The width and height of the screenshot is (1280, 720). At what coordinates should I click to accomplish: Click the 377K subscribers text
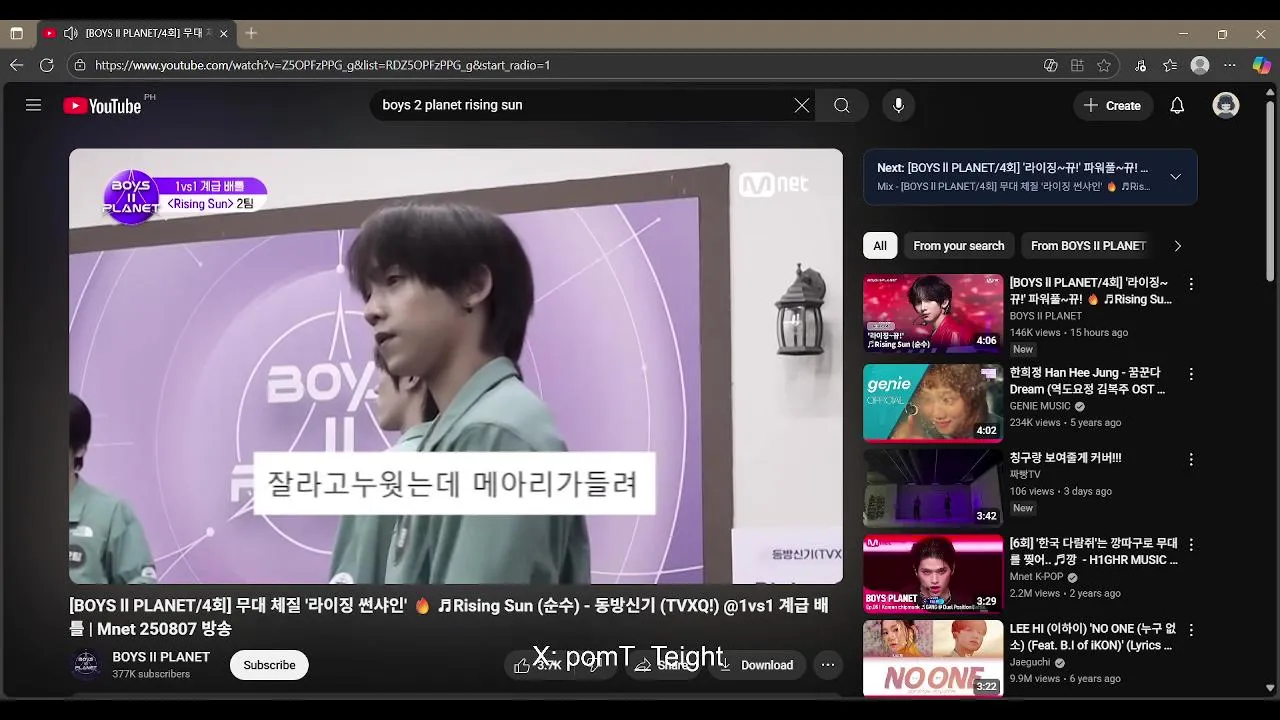tap(151, 674)
